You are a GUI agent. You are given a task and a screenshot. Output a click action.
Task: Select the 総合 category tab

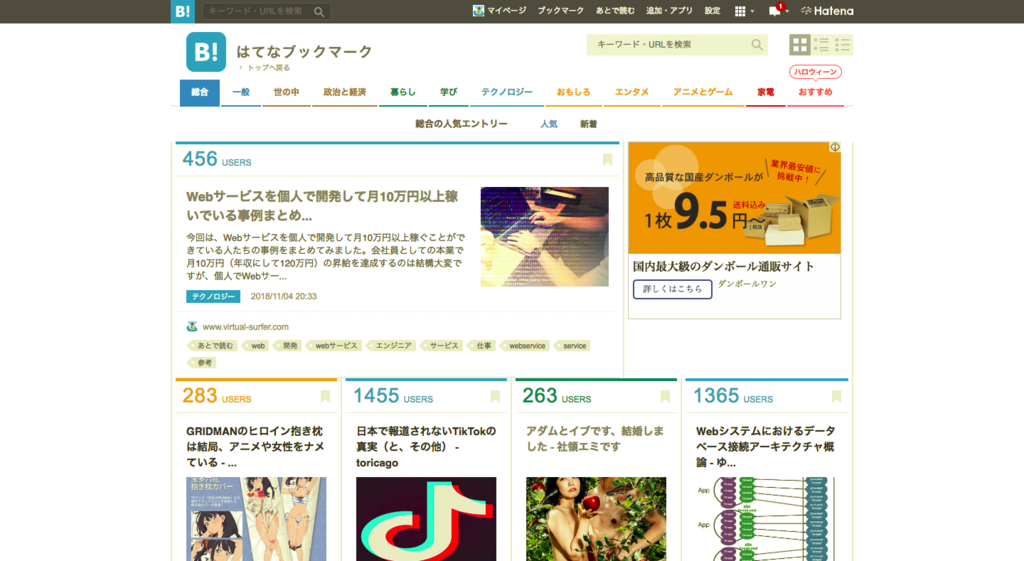click(200, 93)
